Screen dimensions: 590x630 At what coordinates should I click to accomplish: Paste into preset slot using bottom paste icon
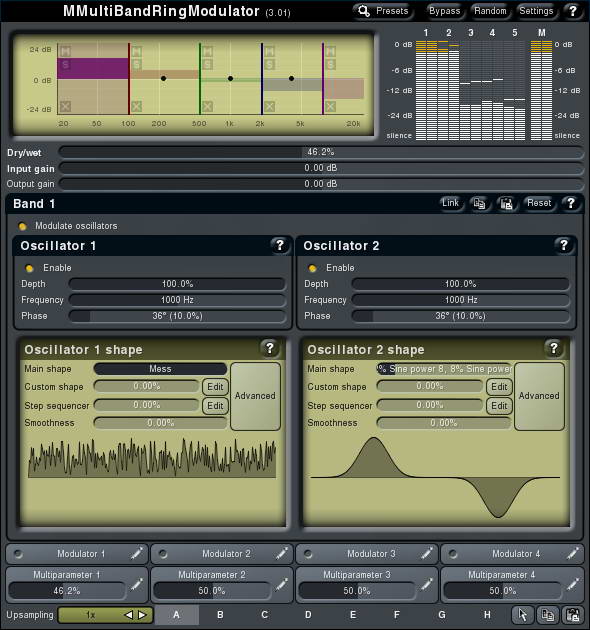[572, 615]
